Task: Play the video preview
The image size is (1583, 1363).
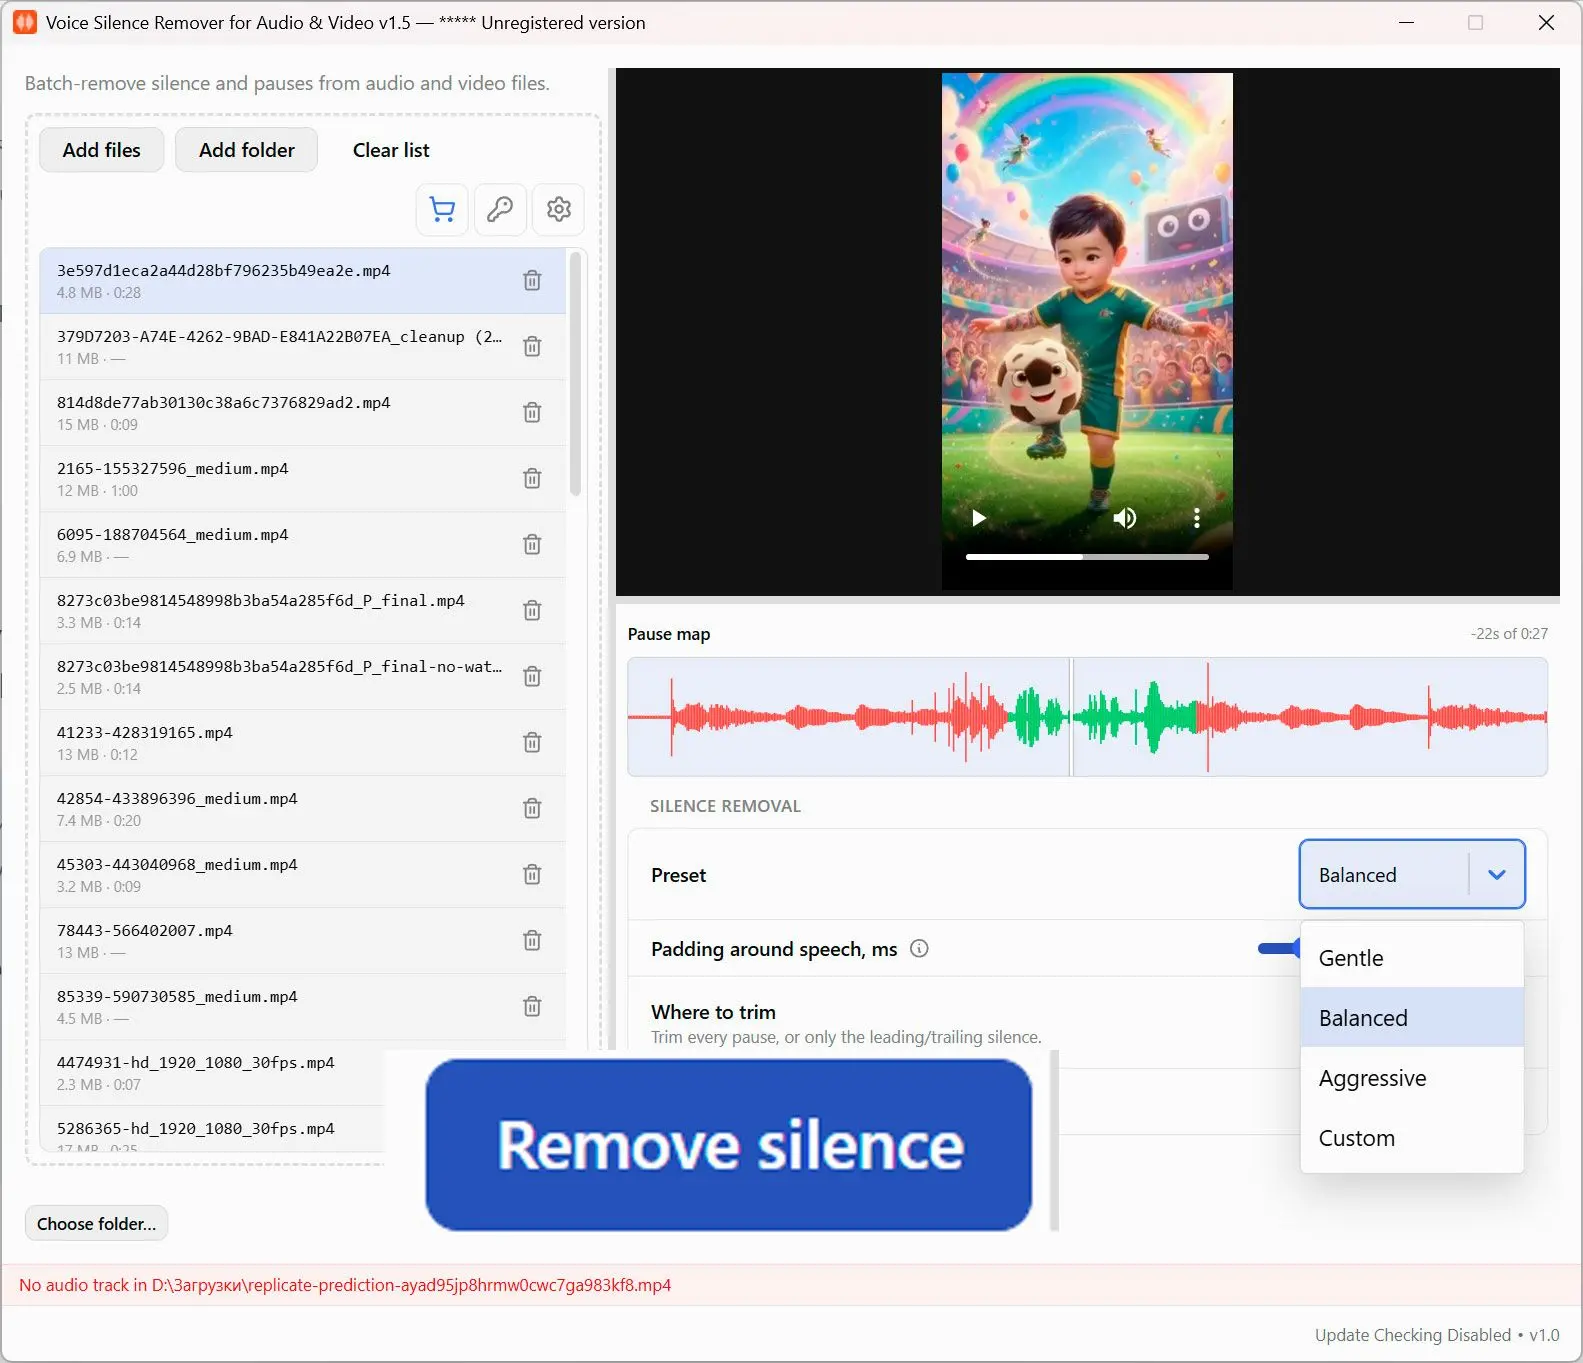Action: [979, 518]
